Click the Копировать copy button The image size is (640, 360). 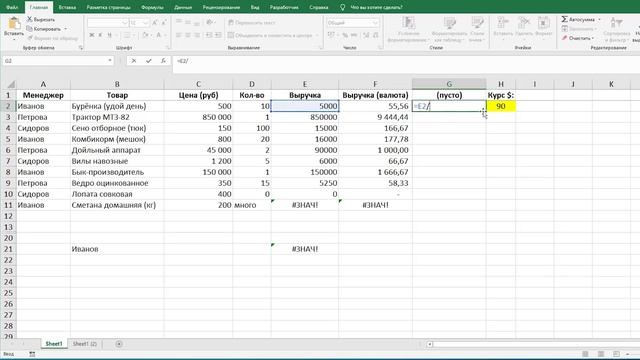[x=43, y=29]
